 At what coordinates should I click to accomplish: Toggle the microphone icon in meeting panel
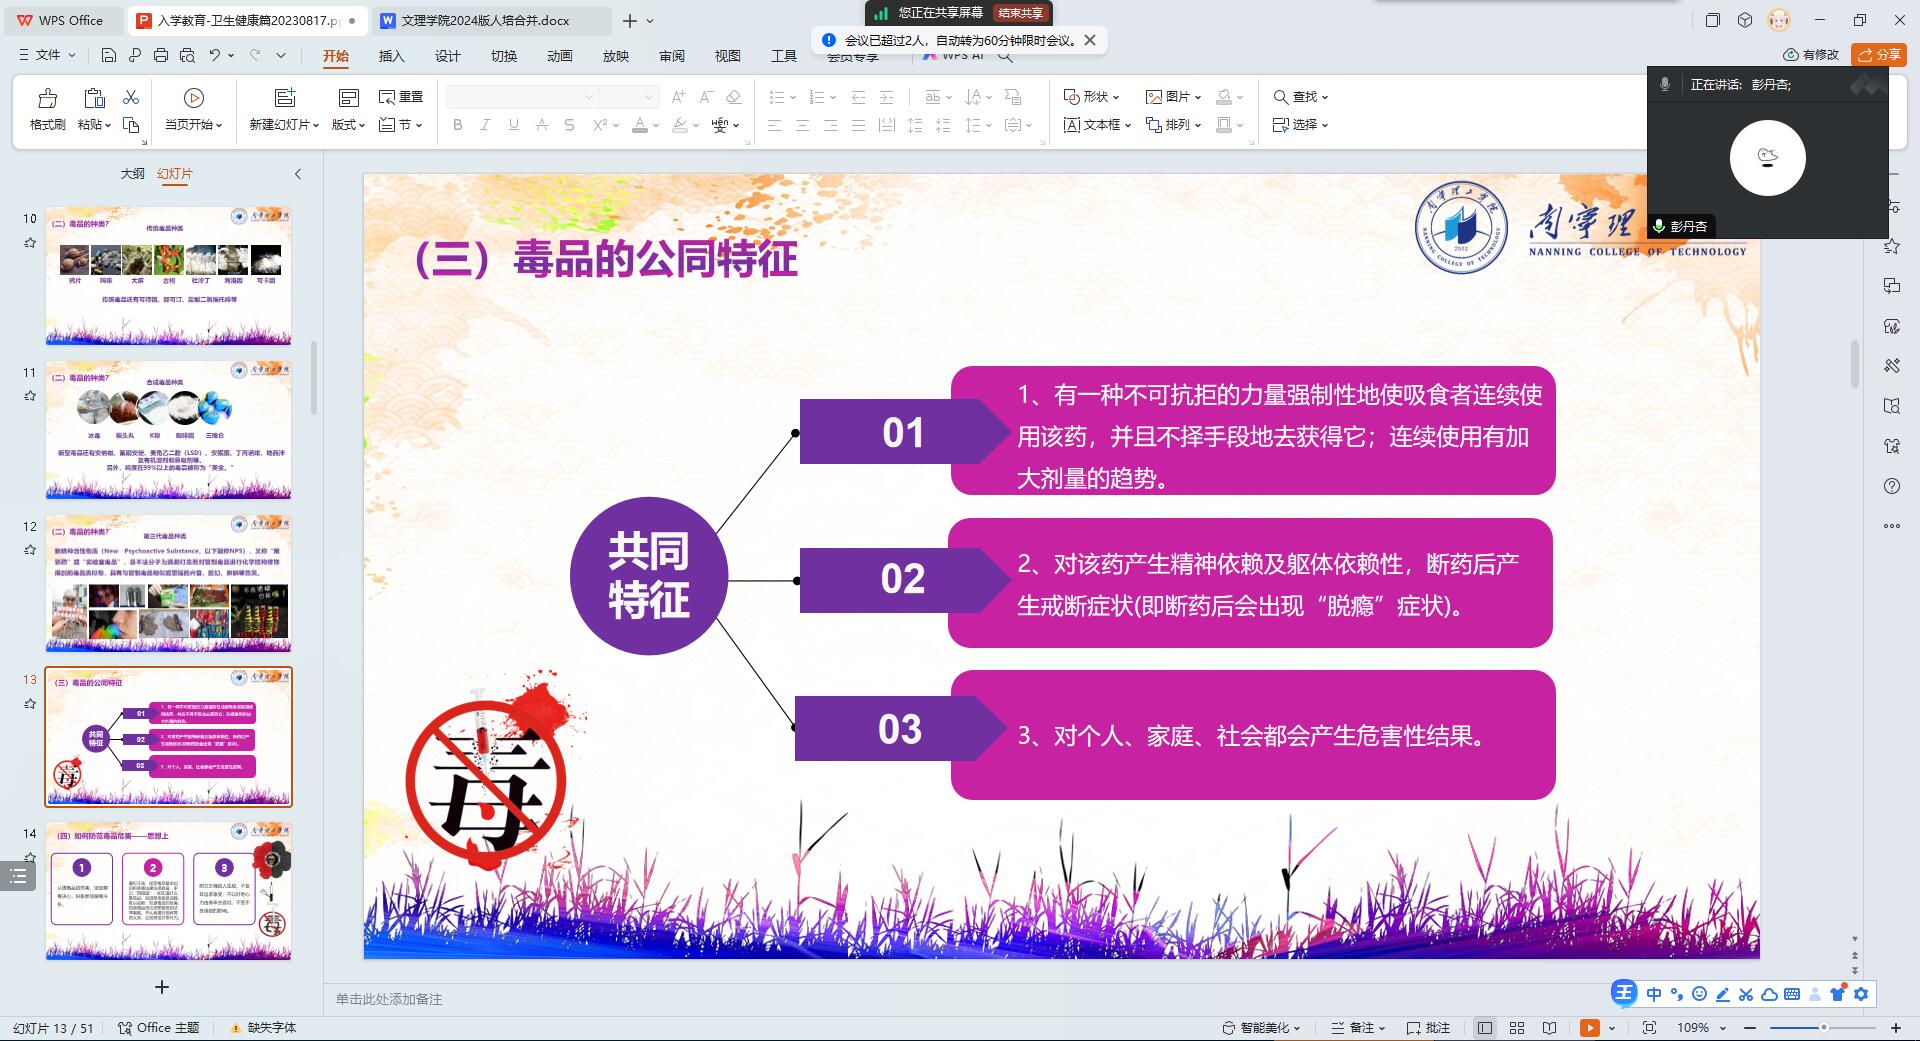click(x=1665, y=85)
